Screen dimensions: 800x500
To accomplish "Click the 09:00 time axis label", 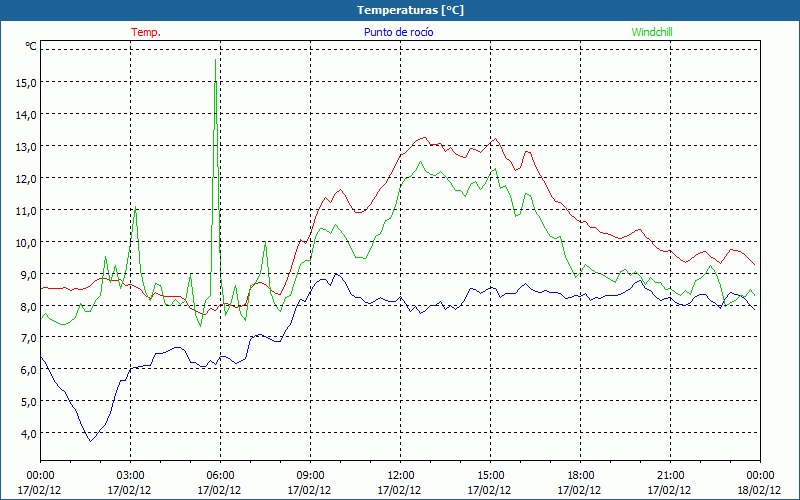I will click(310, 476).
